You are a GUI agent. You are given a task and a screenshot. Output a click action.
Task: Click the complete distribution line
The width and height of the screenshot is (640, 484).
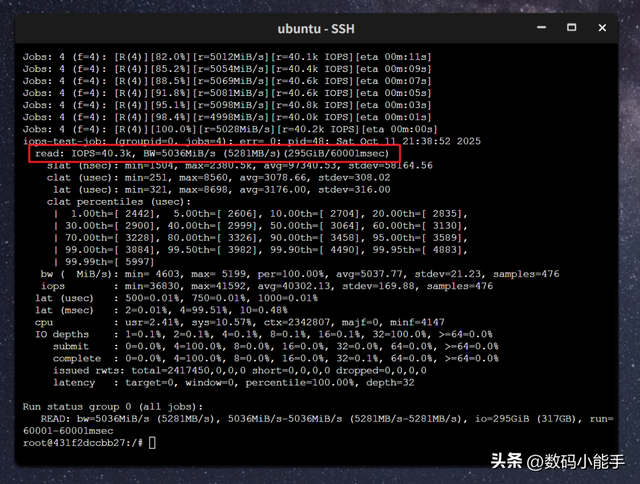[x=276, y=358]
